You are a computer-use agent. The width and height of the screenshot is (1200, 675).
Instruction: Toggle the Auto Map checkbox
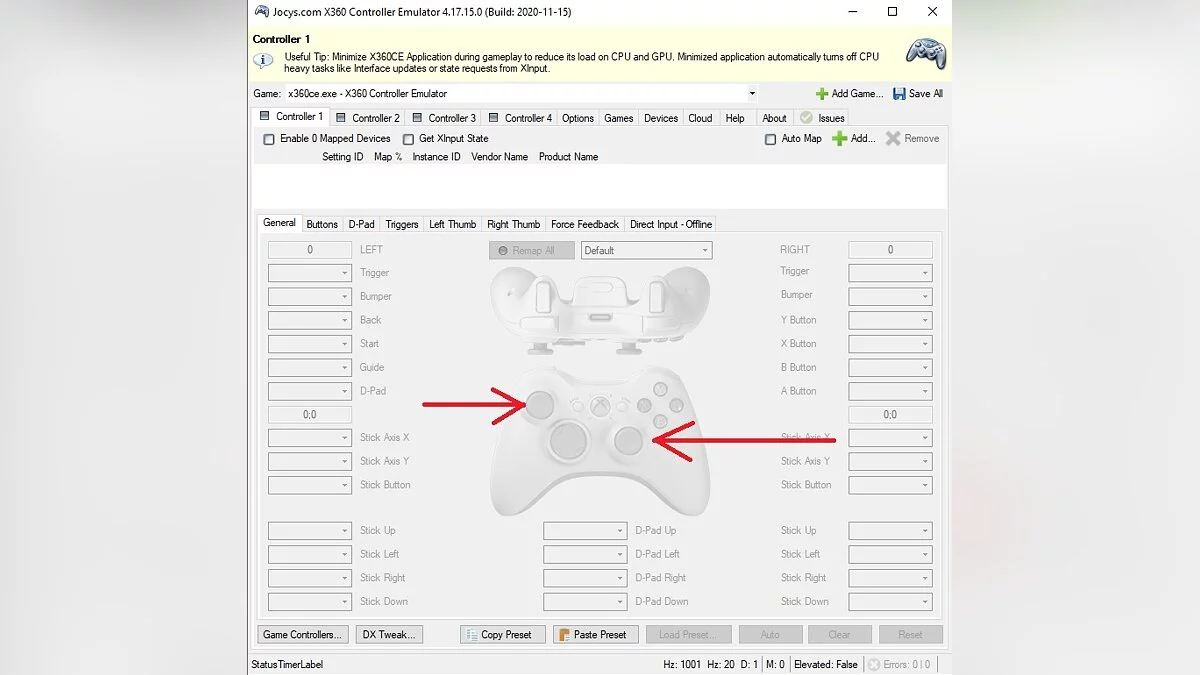(770, 140)
